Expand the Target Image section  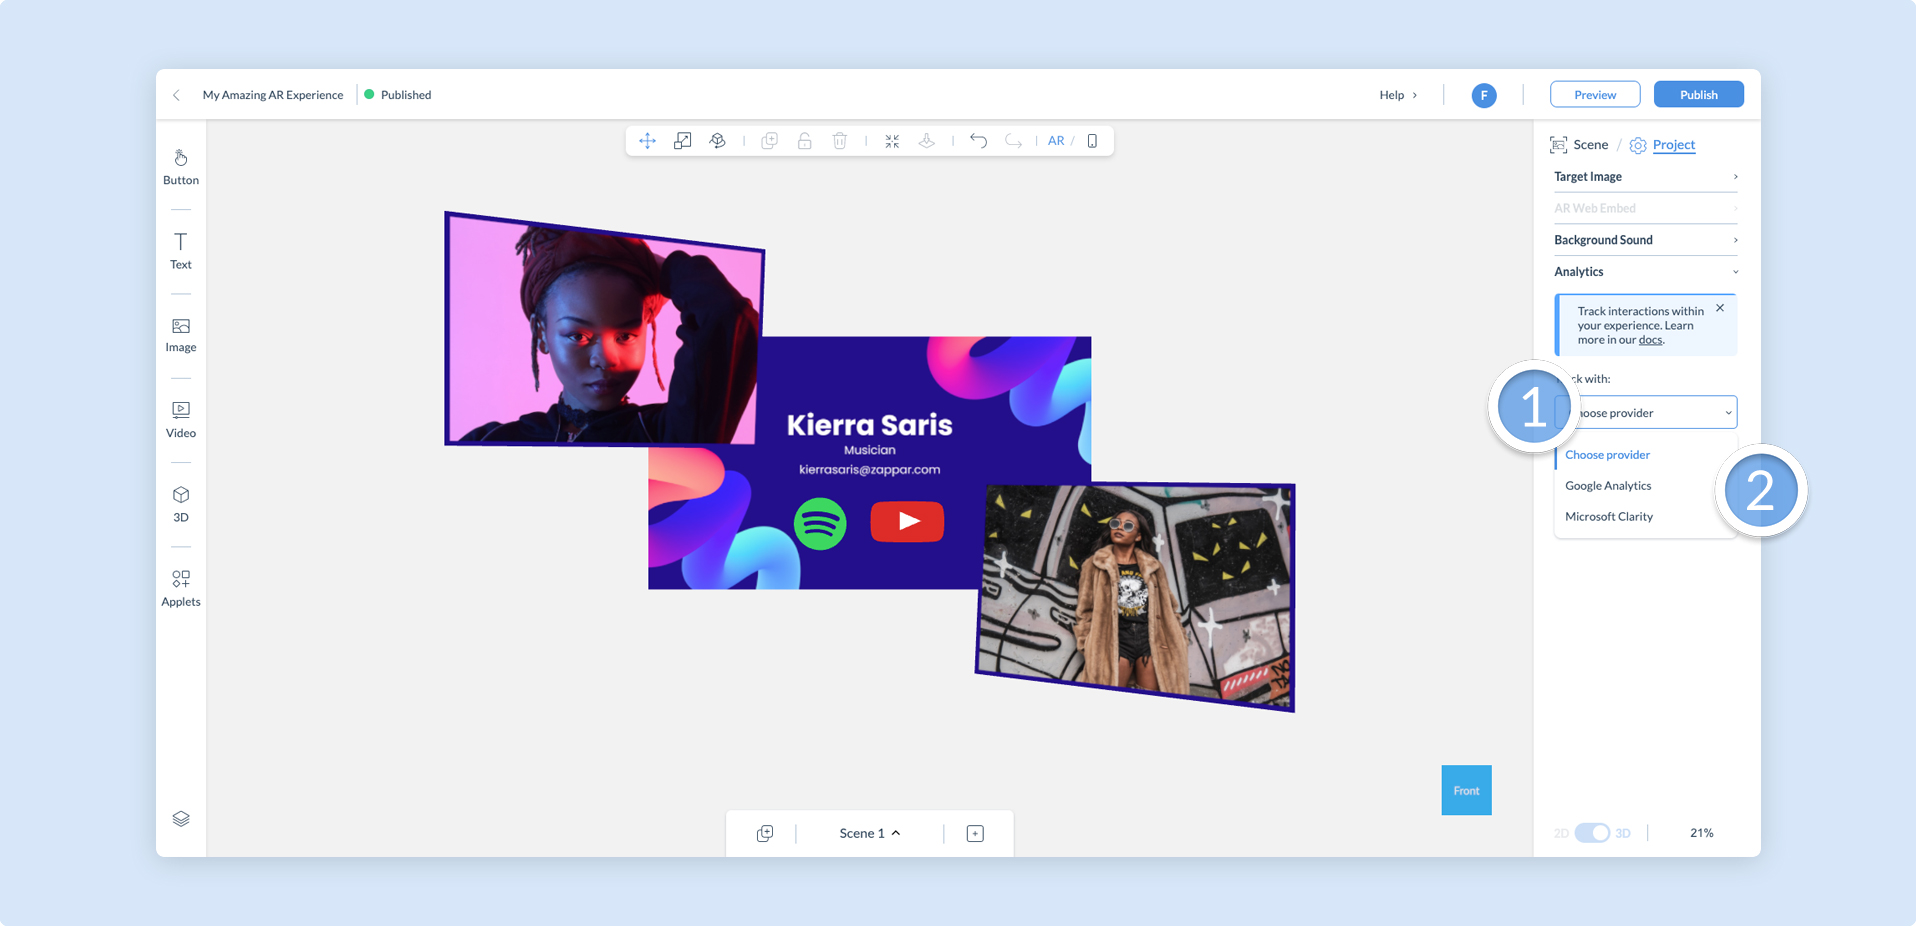[1645, 176]
